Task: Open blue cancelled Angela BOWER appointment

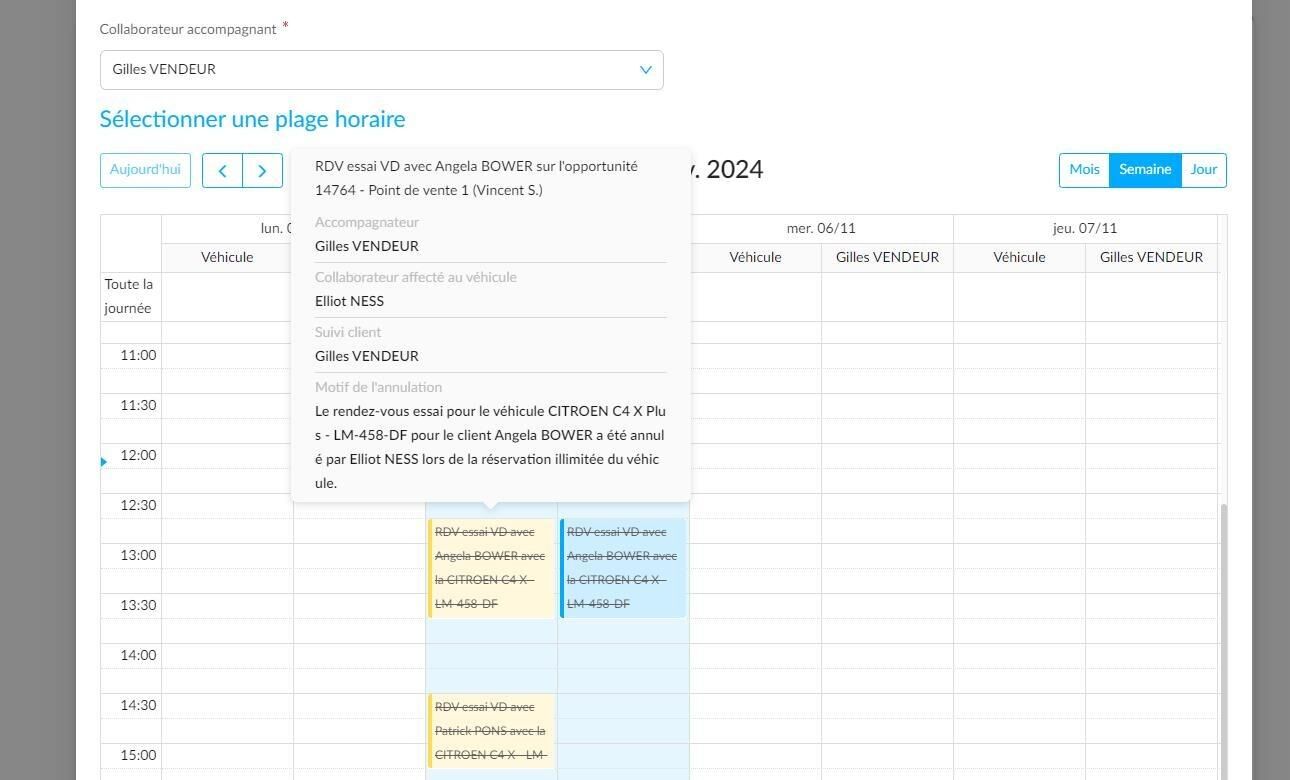Action: [x=623, y=568]
